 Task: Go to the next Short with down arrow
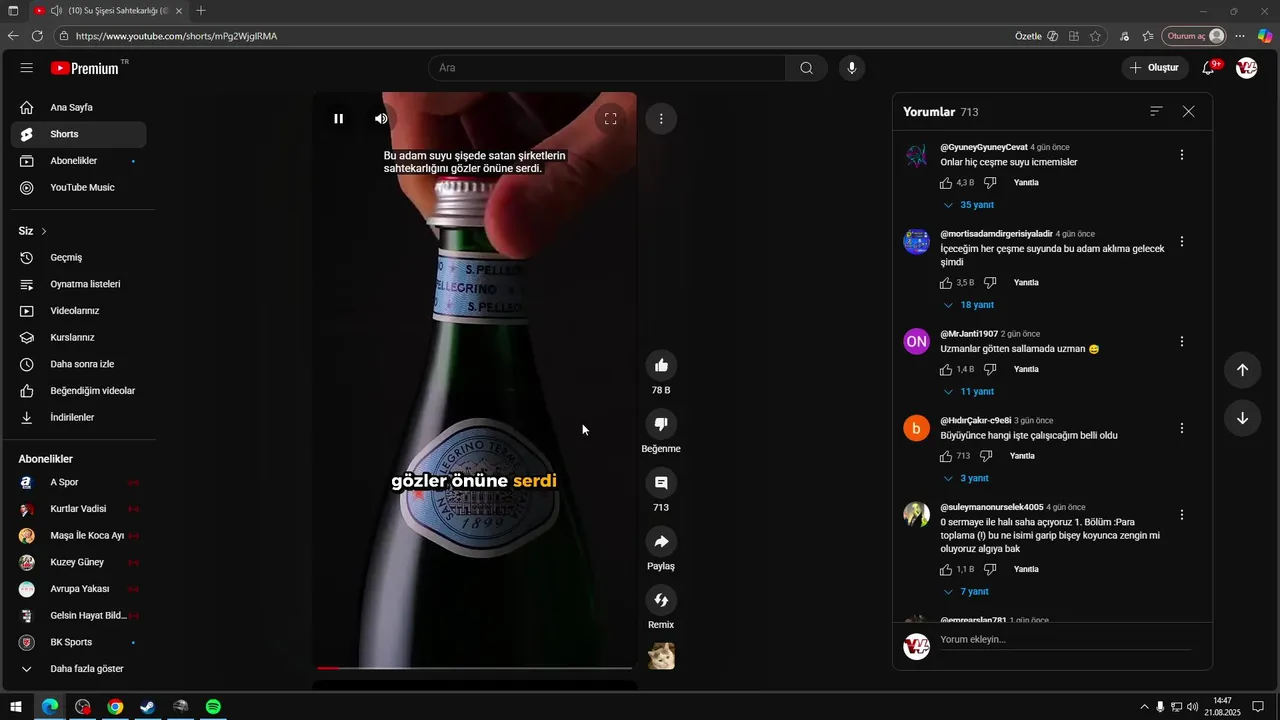tap(1242, 418)
